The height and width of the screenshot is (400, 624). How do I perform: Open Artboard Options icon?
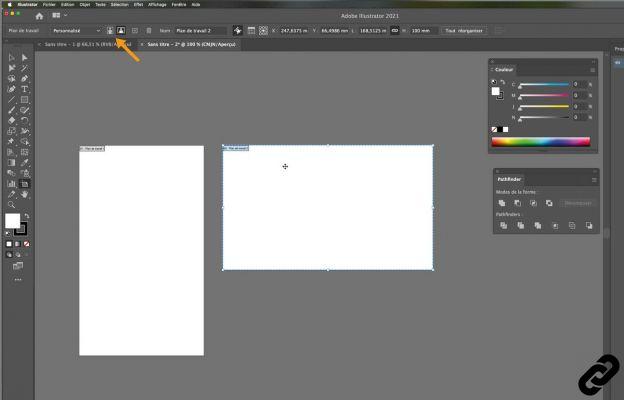tap(251, 31)
